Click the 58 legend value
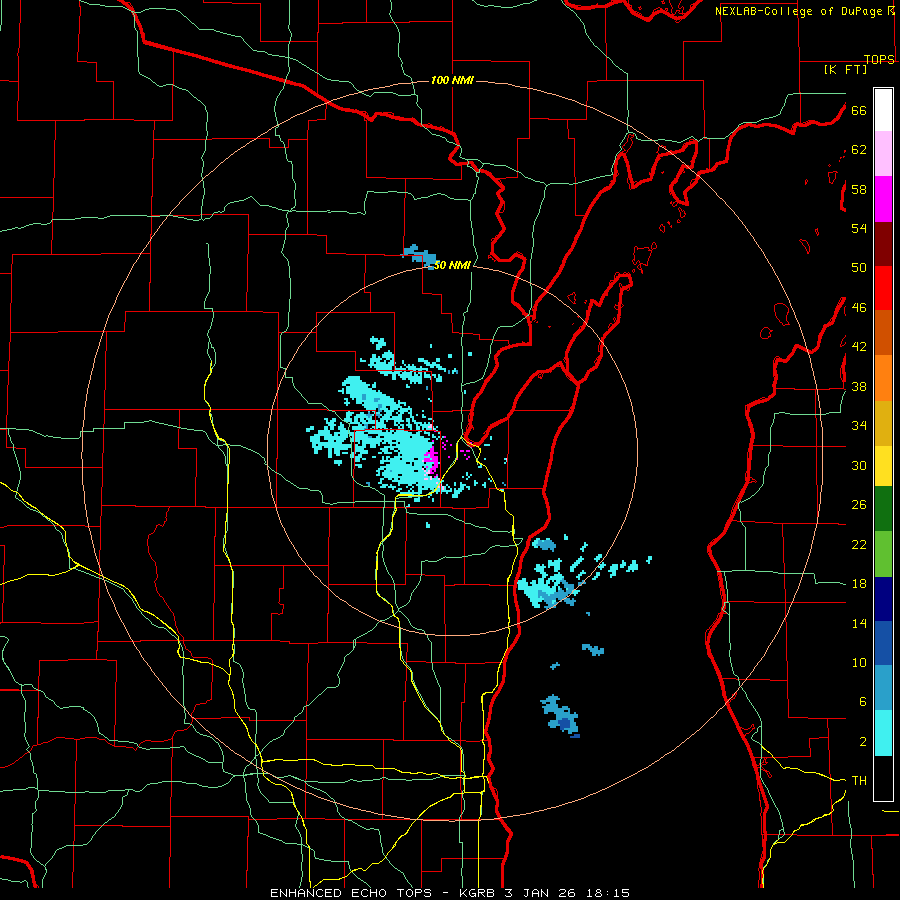Viewport: 900px width, 900px height. 859,189
